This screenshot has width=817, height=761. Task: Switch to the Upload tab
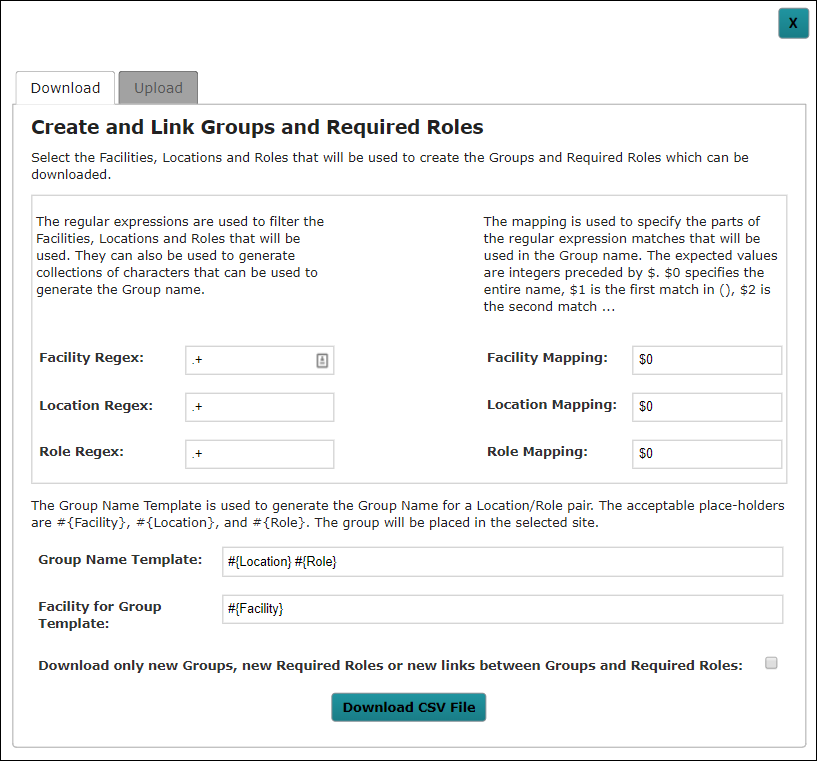[x=157, y=88]
